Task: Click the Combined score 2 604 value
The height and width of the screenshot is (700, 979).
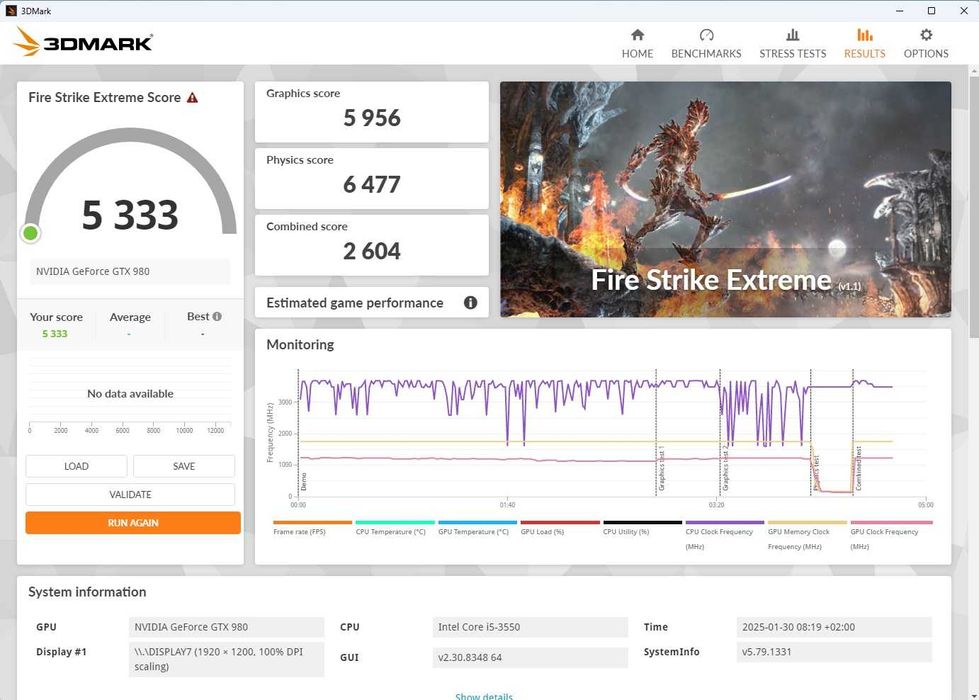Action: tap(371, 252)
